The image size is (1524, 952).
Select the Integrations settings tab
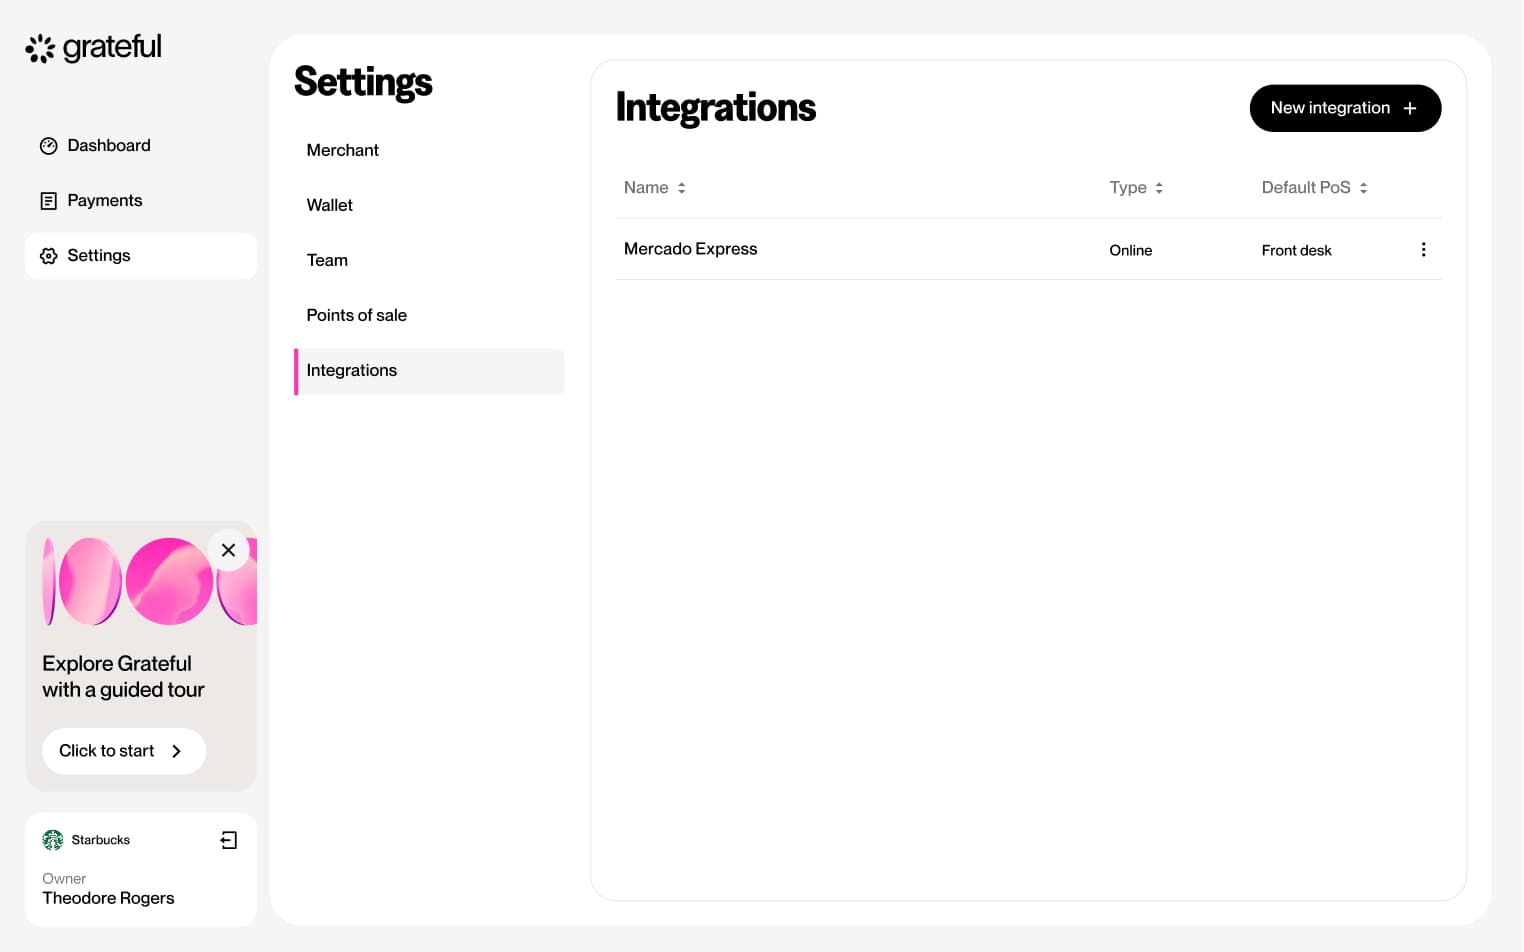pyautogui.click(x=352, y=371)
